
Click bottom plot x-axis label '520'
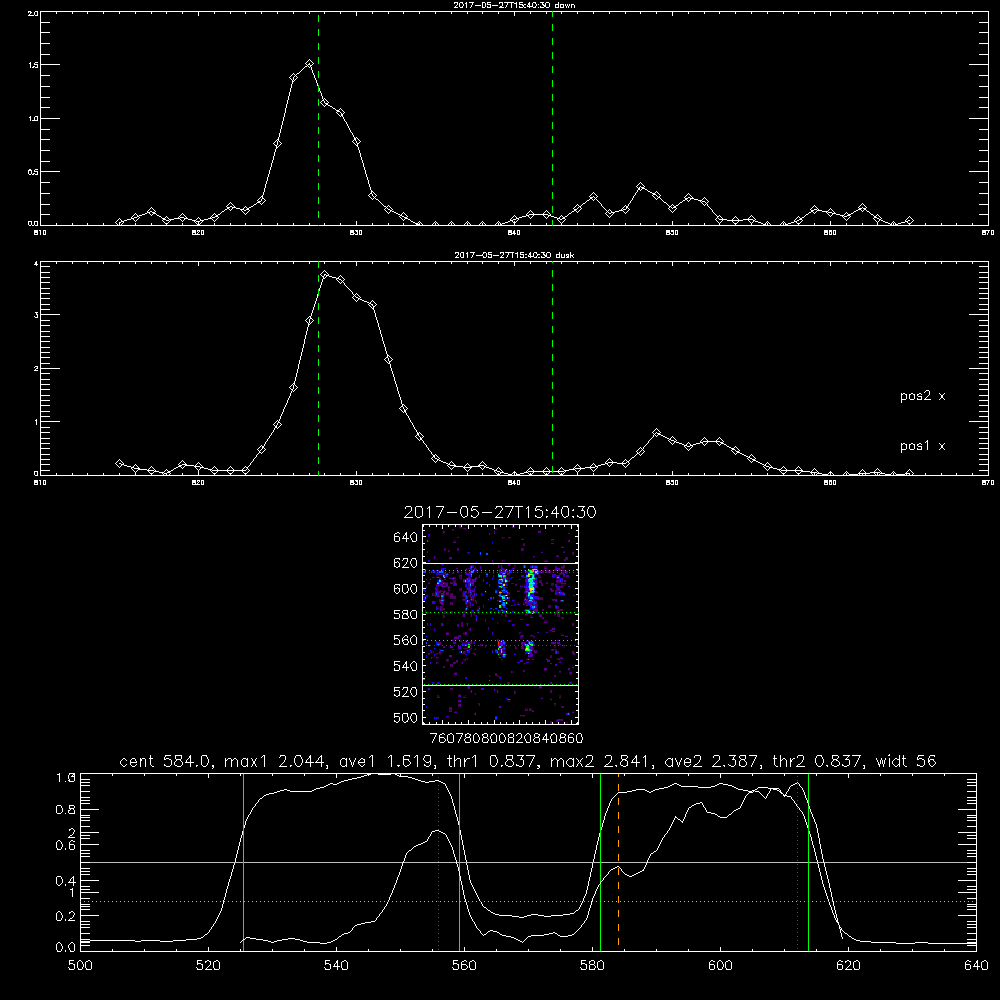coord(208,966)
